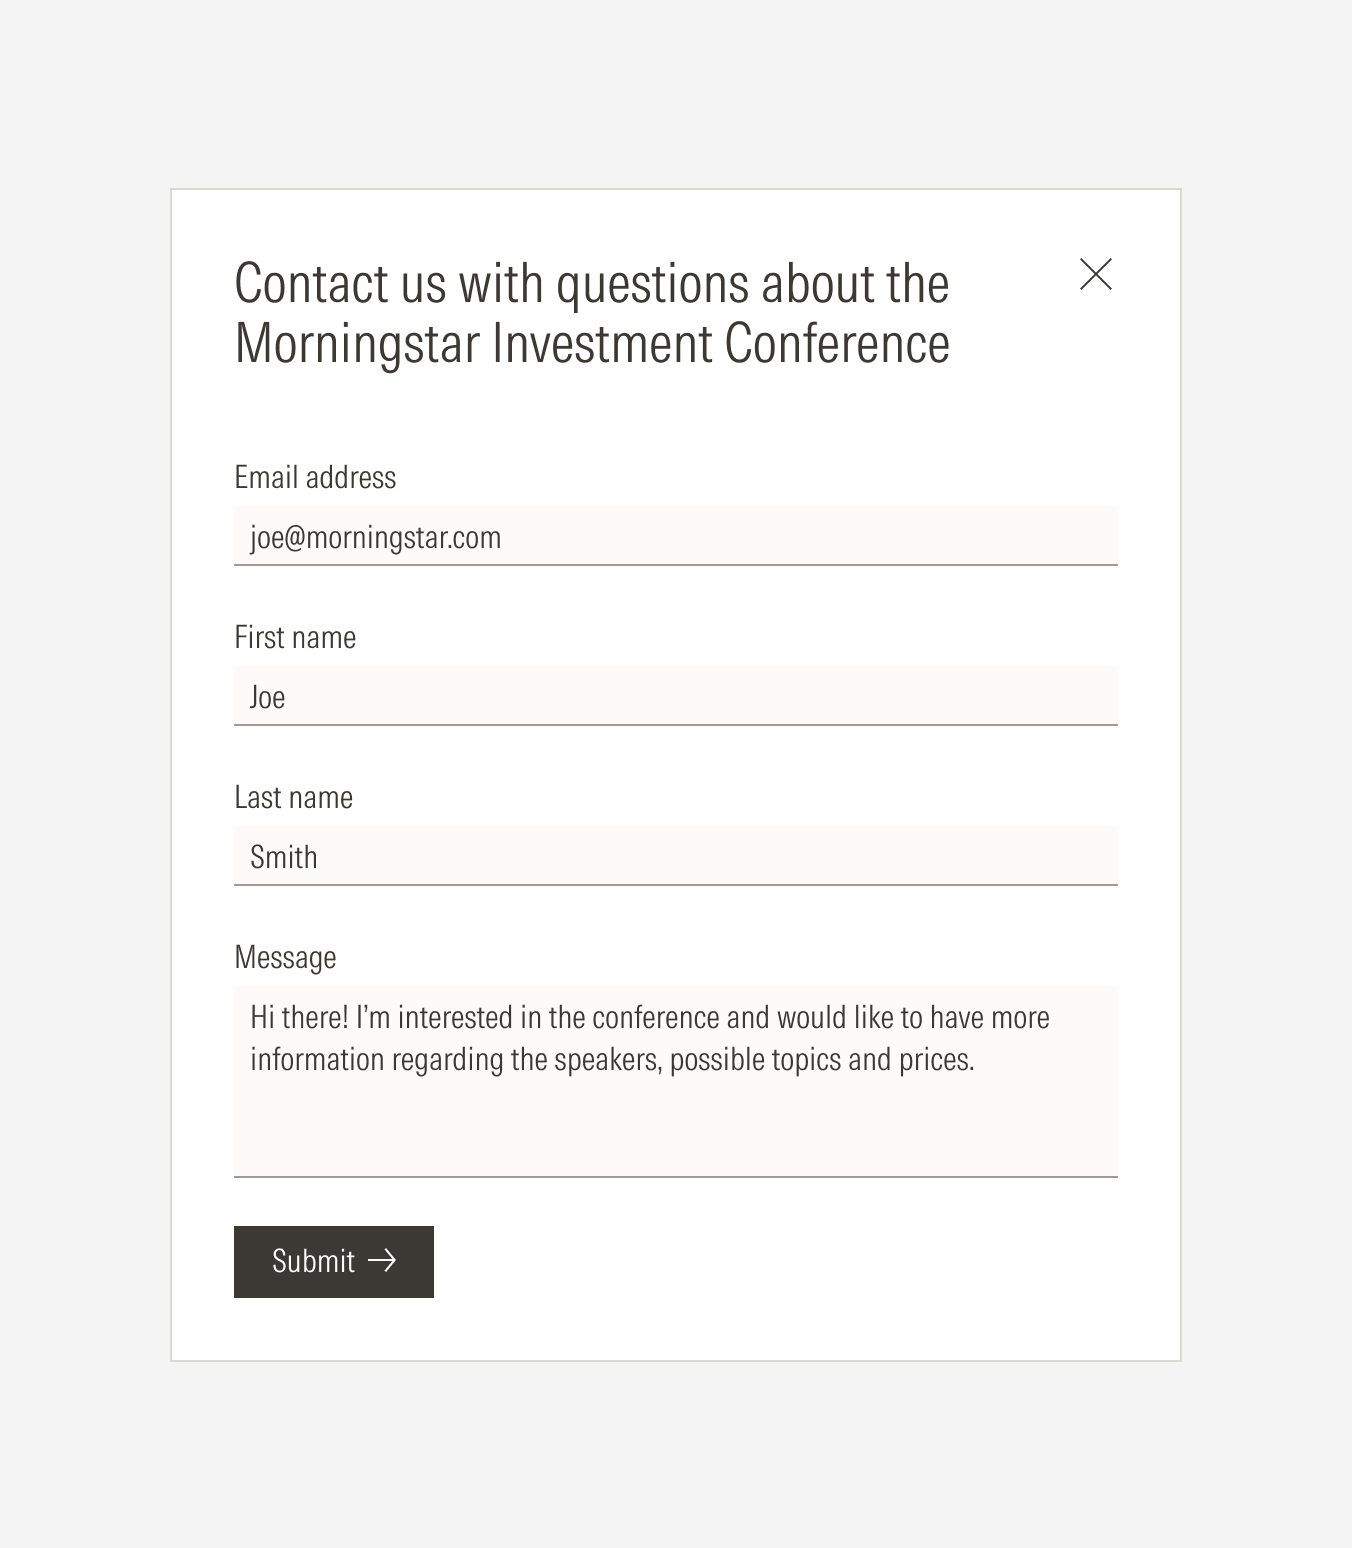Click the word 'Submit' on the dark button
This screenshot has height=1548, width=1352.
[313, 1261]
